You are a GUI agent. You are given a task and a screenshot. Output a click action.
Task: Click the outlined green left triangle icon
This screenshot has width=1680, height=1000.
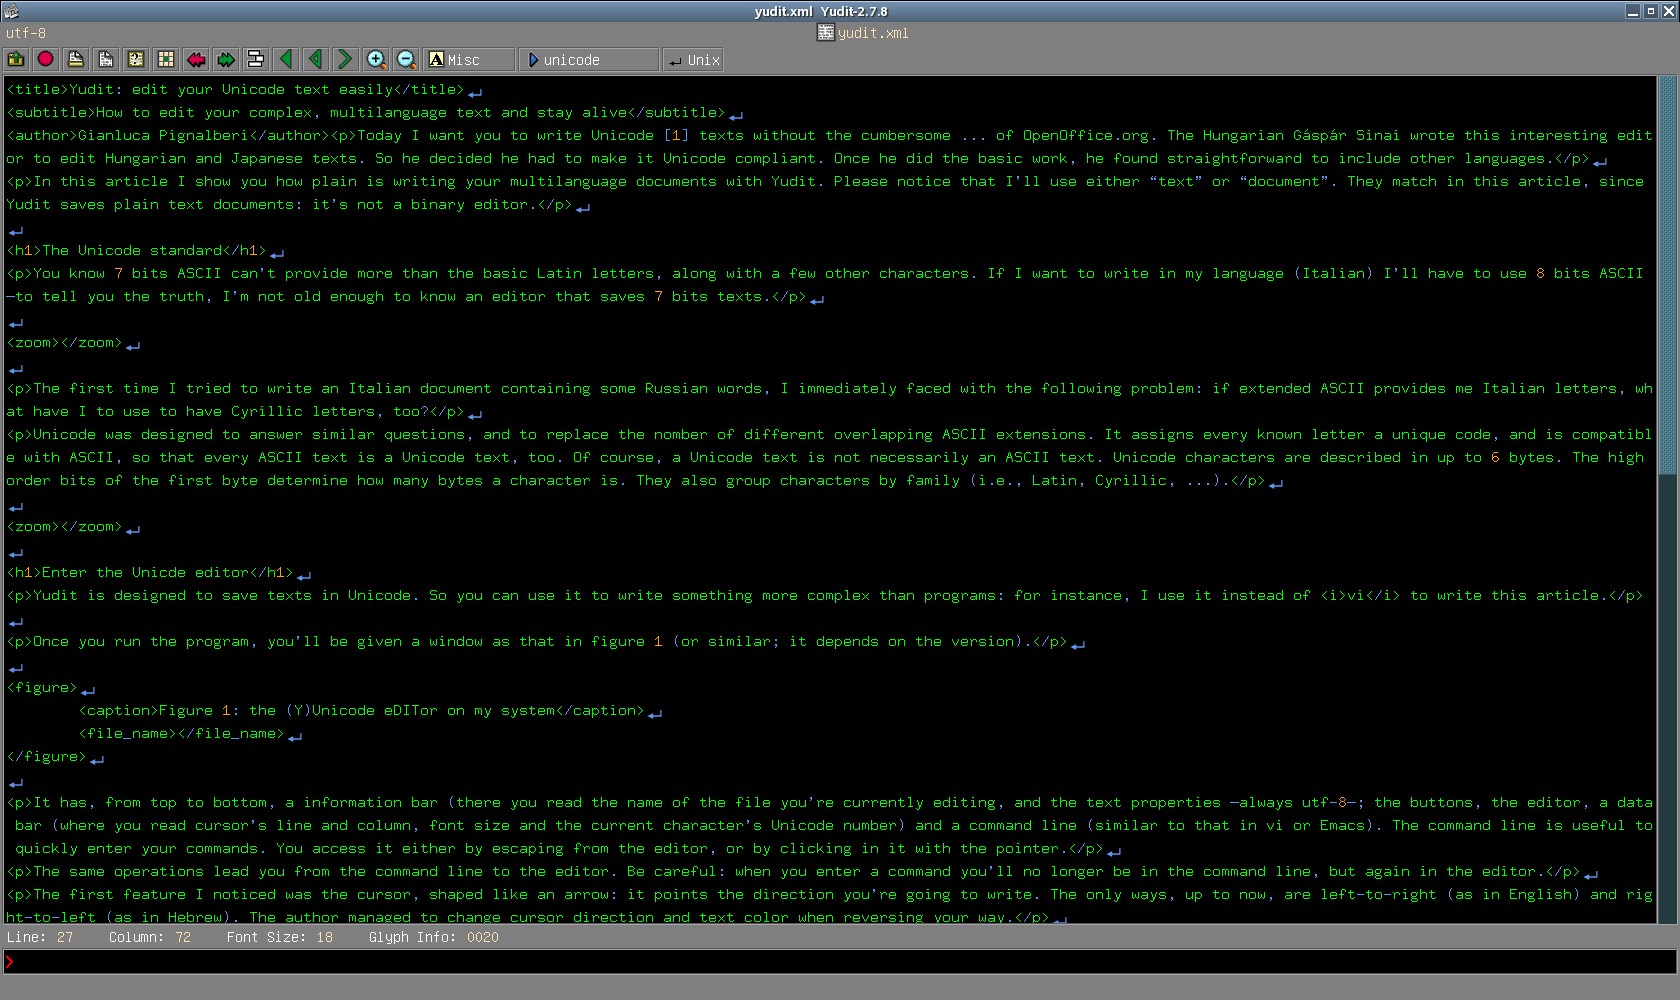[316, 60]
